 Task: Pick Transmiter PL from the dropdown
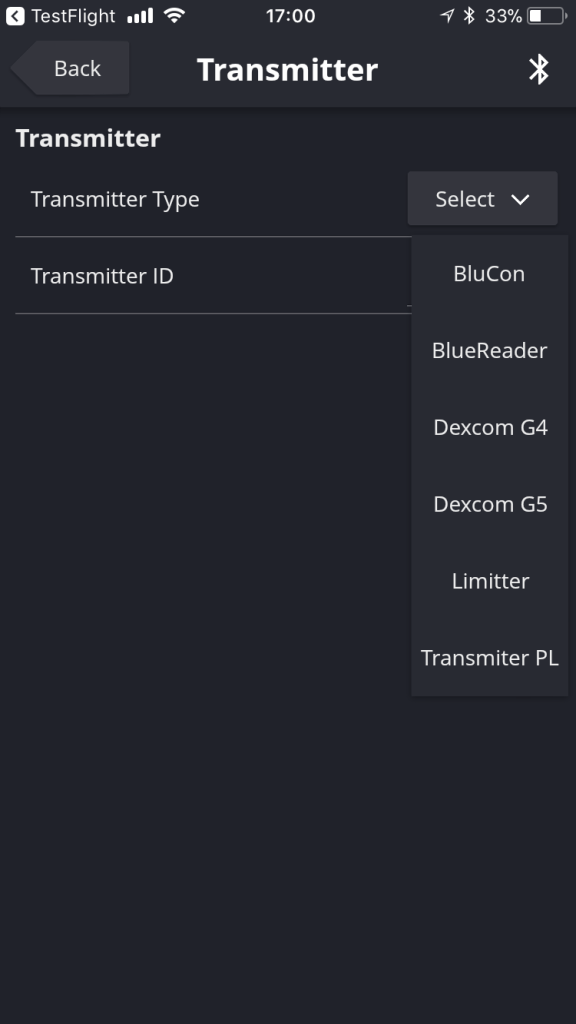(x=489, y=658)
